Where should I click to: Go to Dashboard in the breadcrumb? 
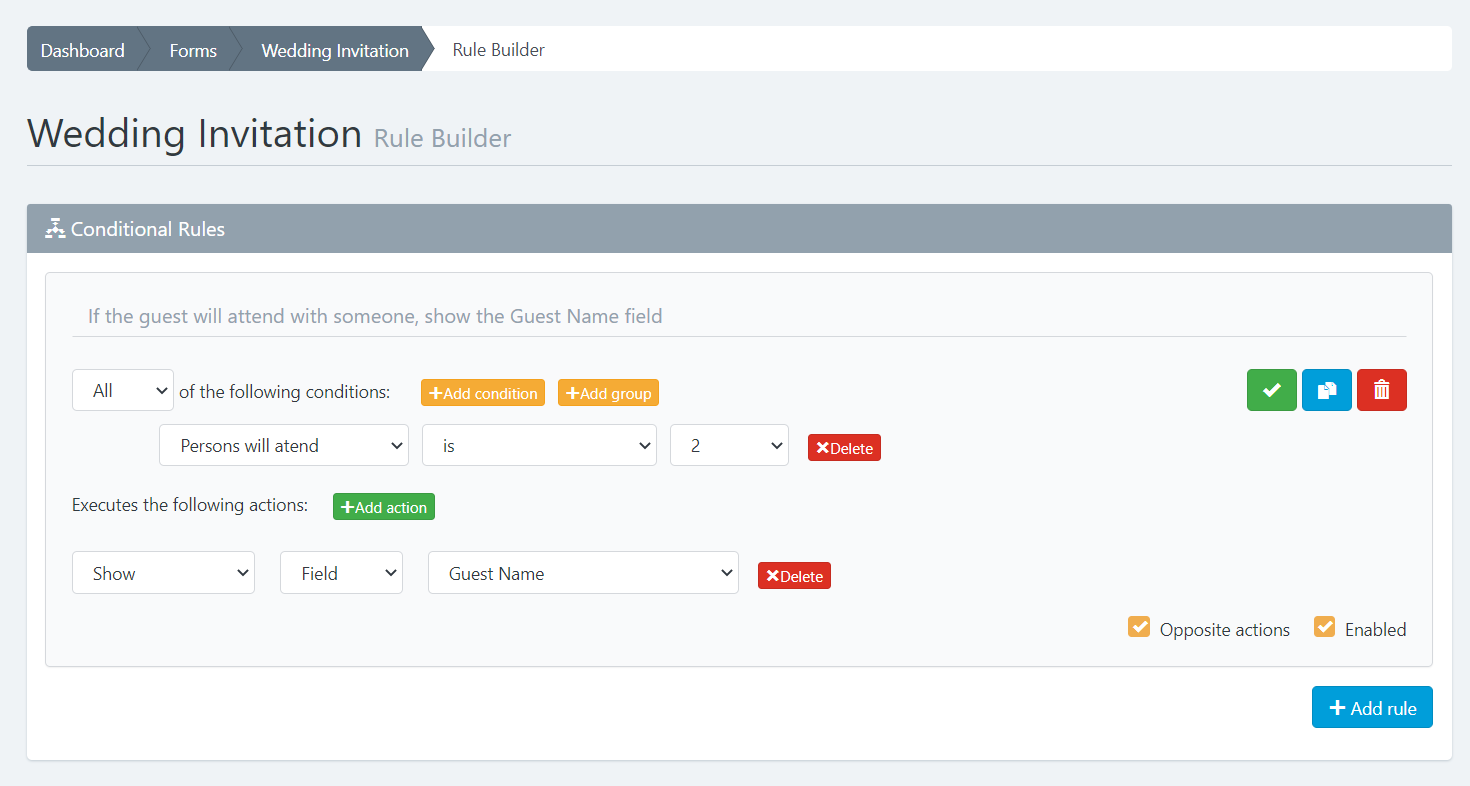tap(83, 50)
